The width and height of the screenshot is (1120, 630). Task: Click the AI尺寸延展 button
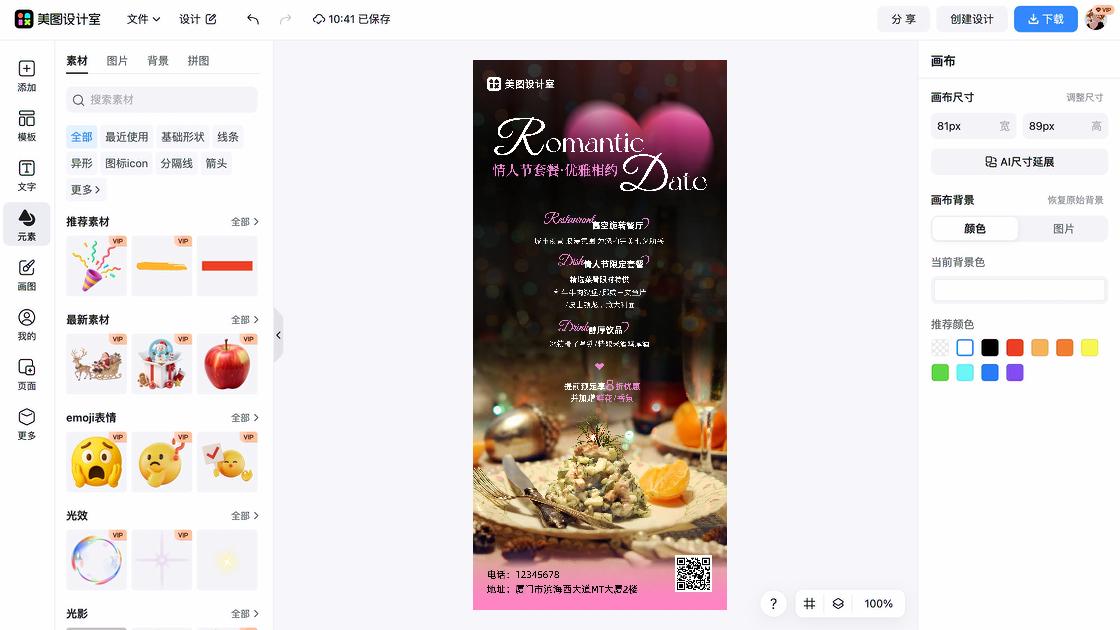coord(1019,162)
